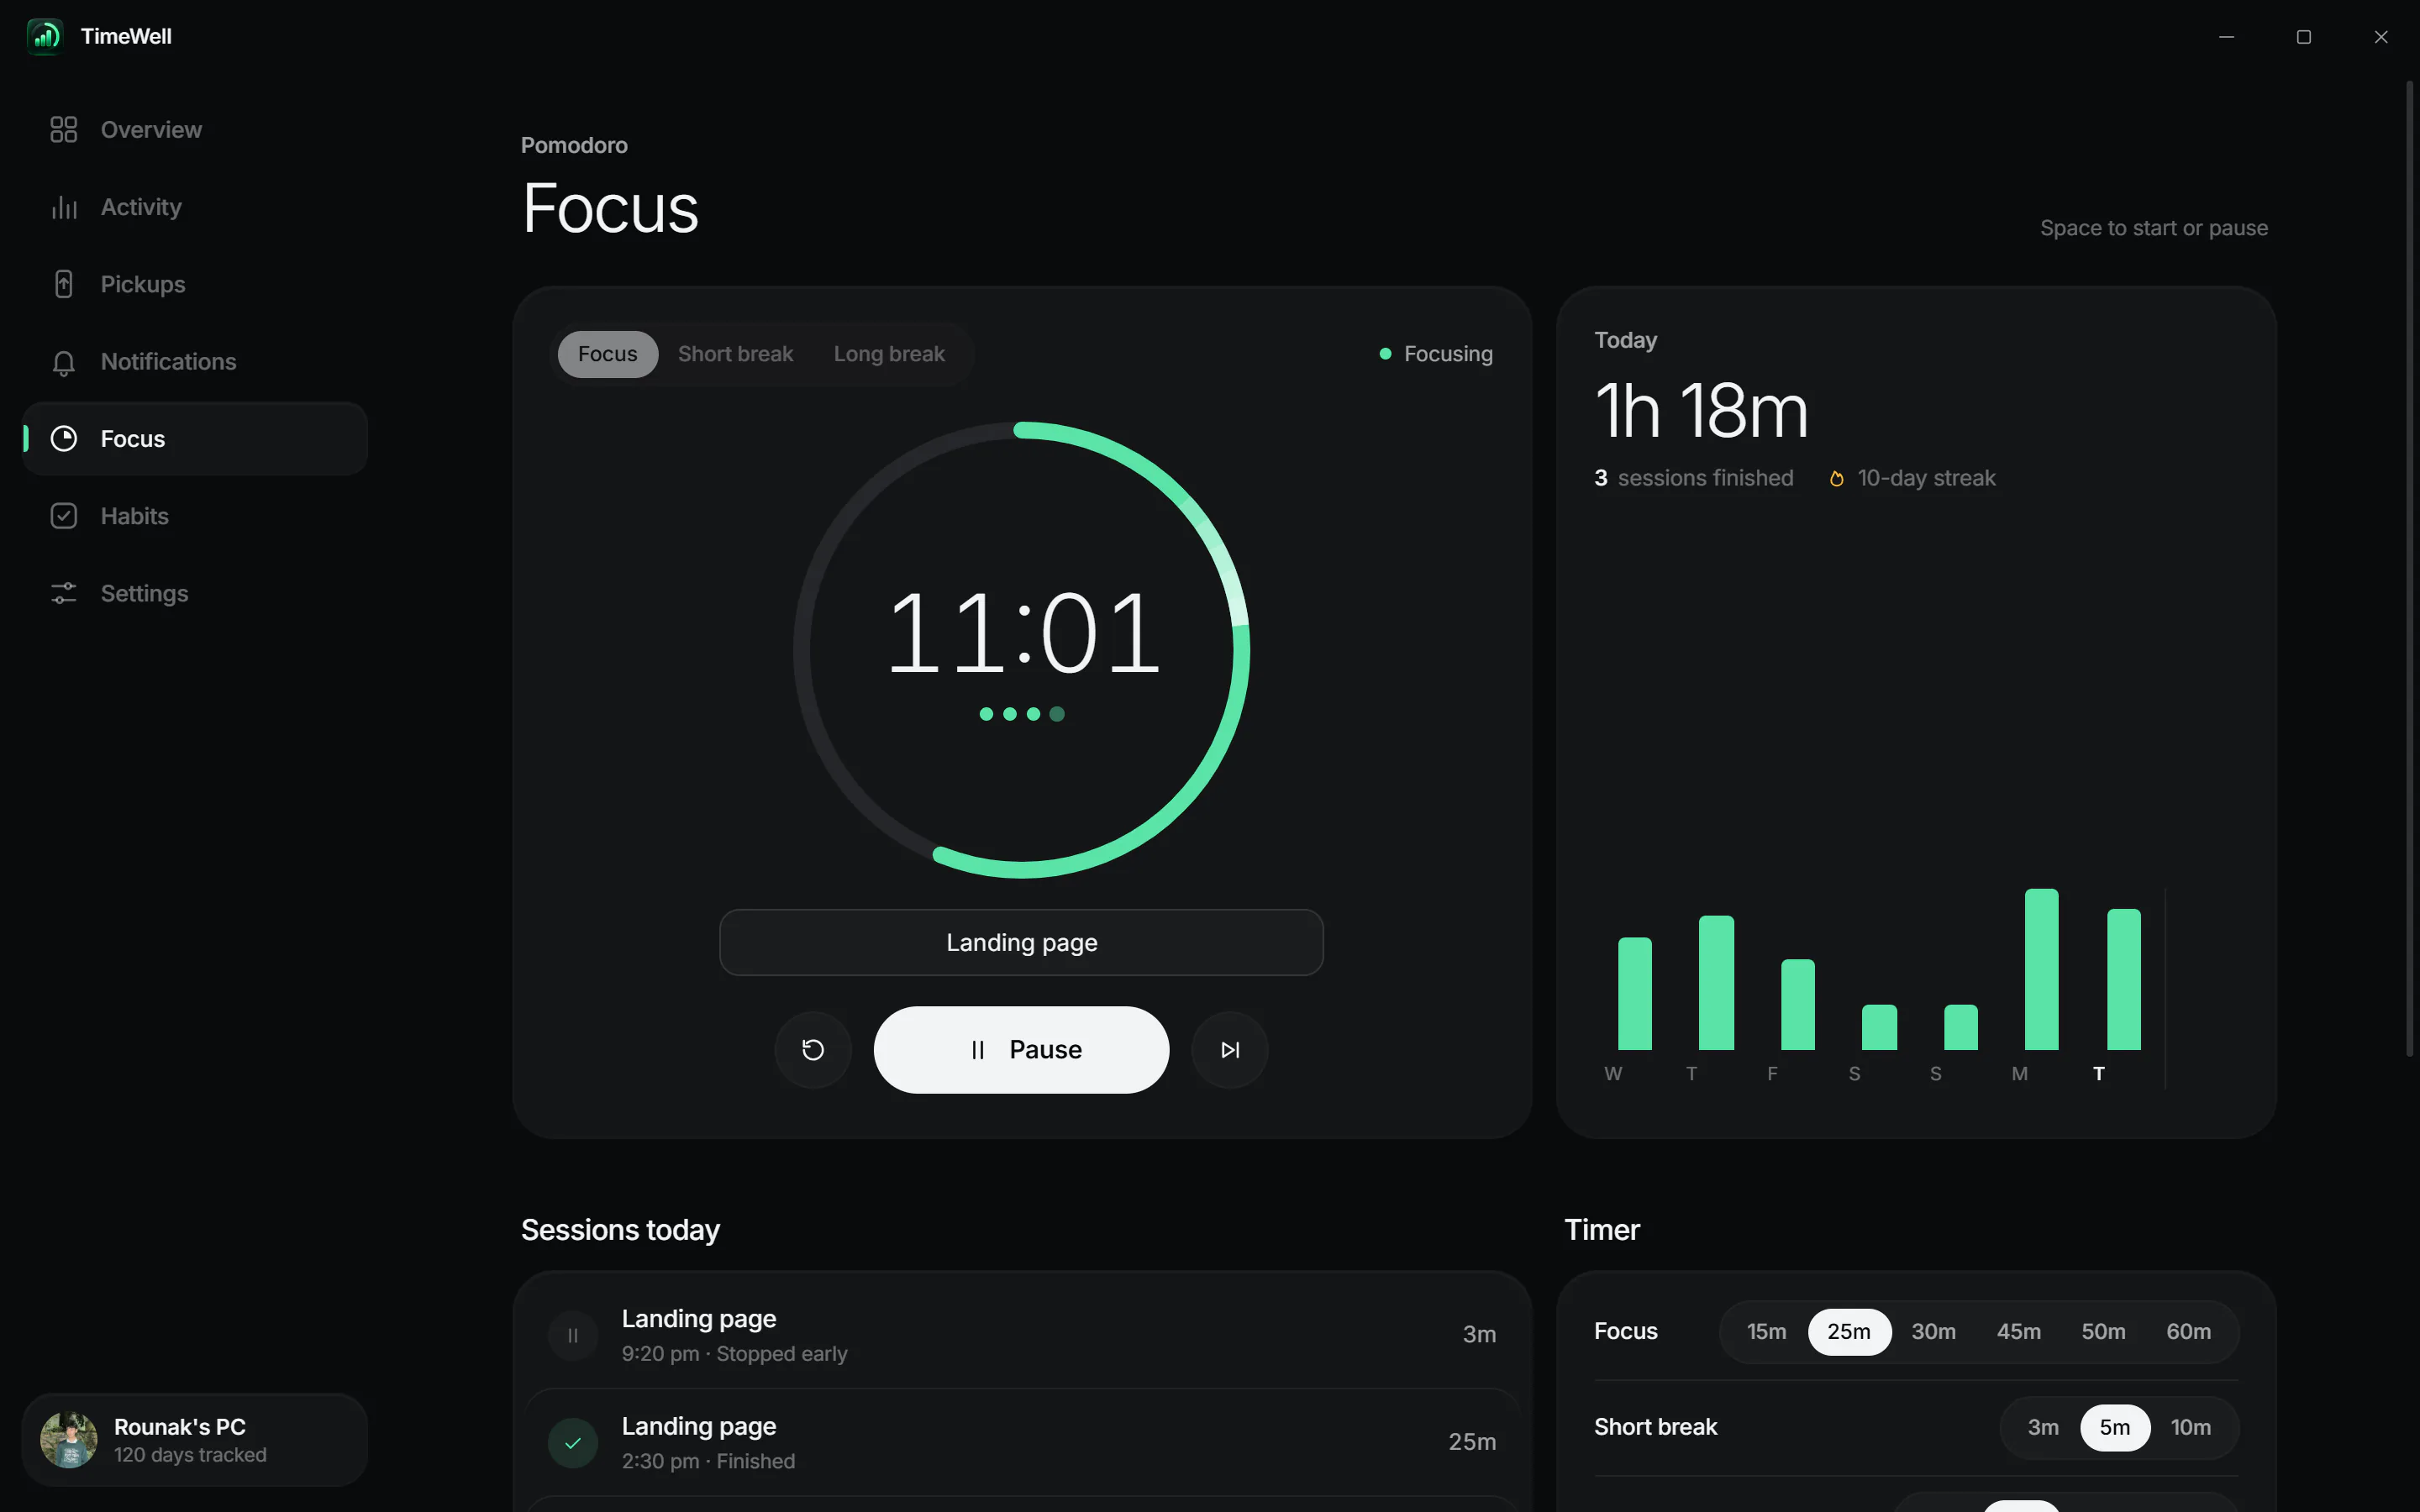Open the Habits checkmark icon
This screenshot has height=1512, width=2420.
coord(64,516)
